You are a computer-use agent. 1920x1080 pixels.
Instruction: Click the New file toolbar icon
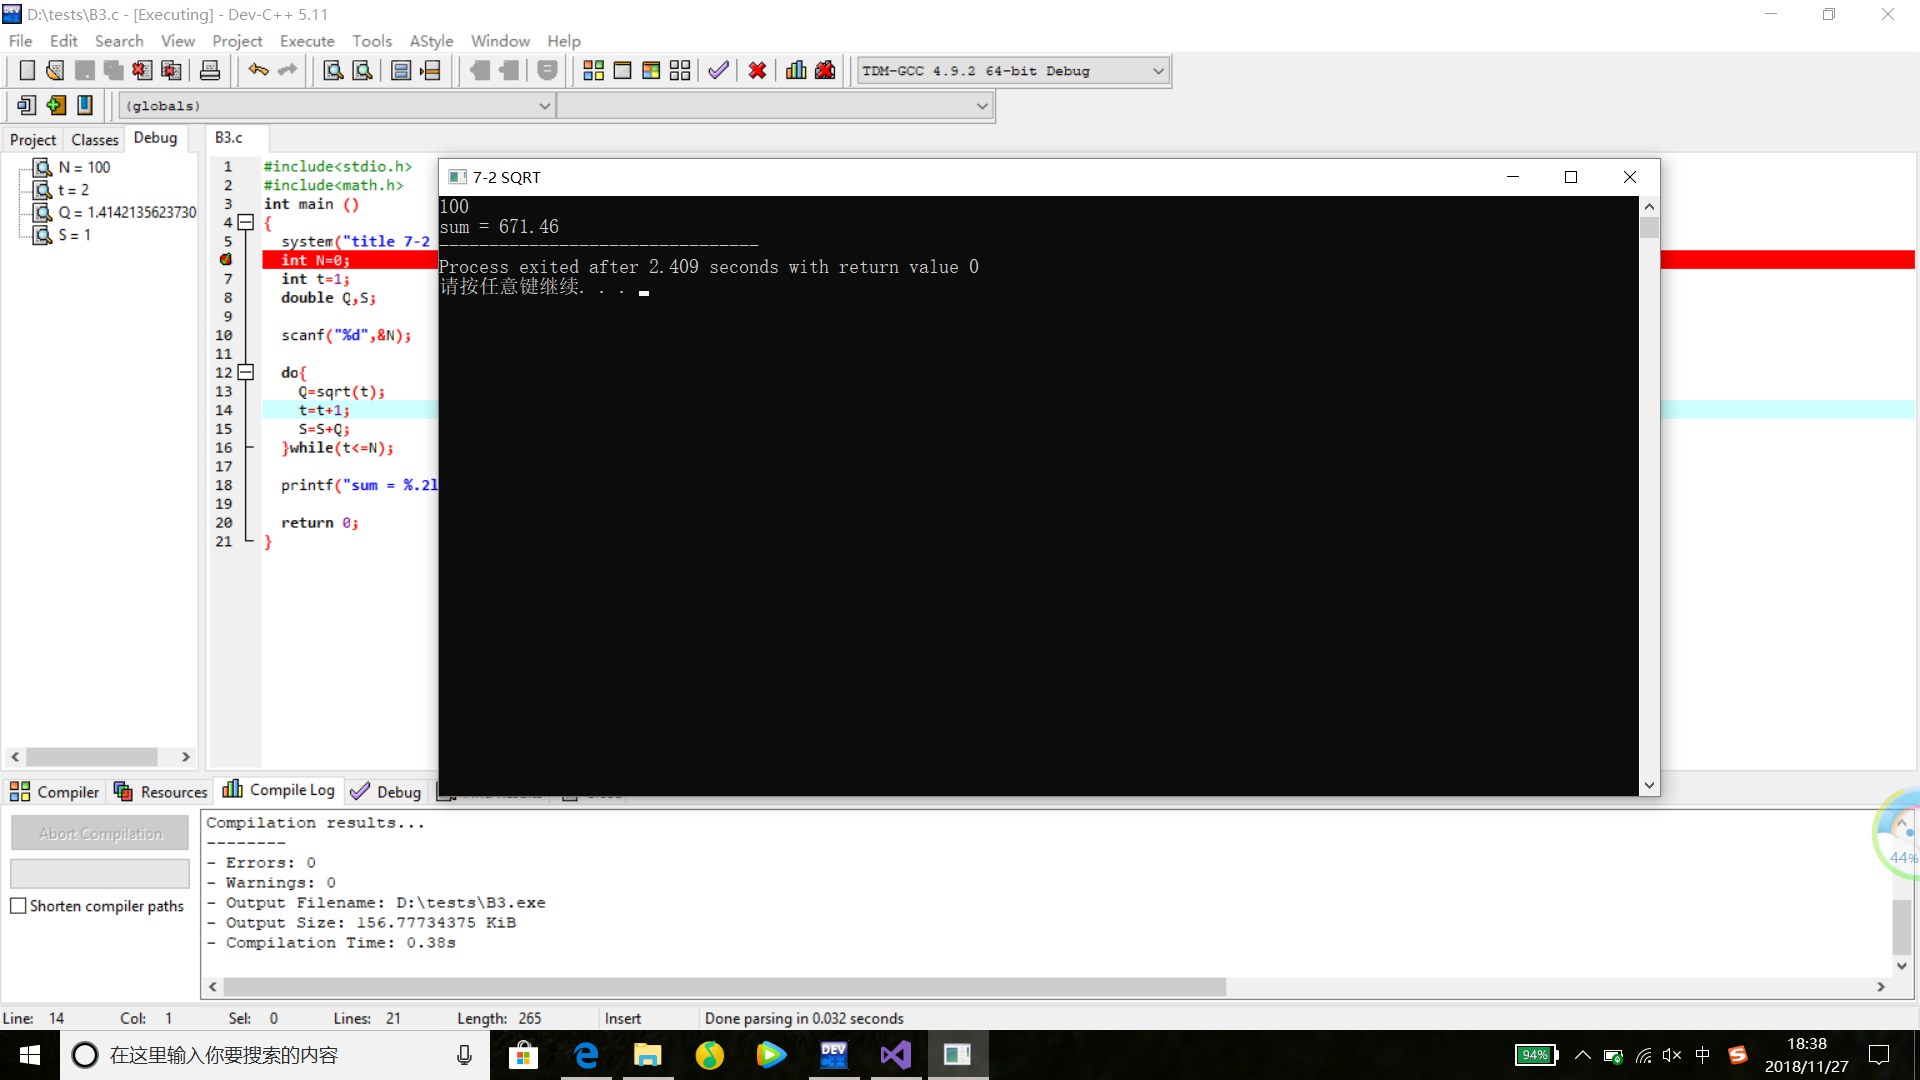(x=27, y=71)
